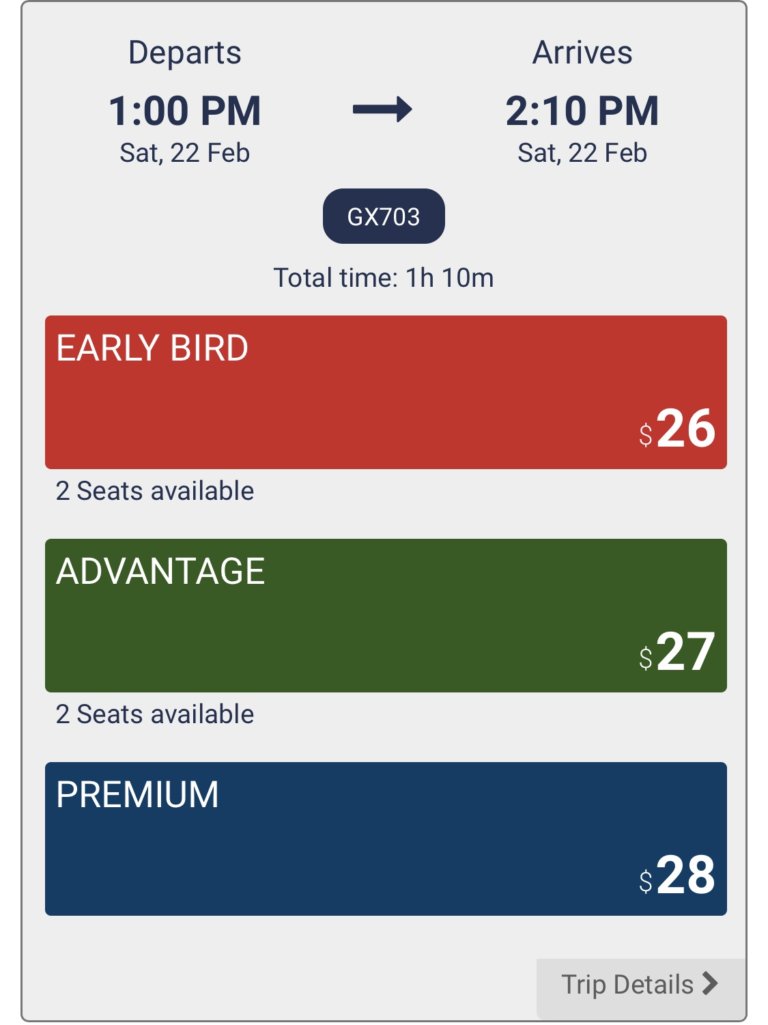Click the Departs heading
This screenshot has width=768, height=1025.
point(185,53)
